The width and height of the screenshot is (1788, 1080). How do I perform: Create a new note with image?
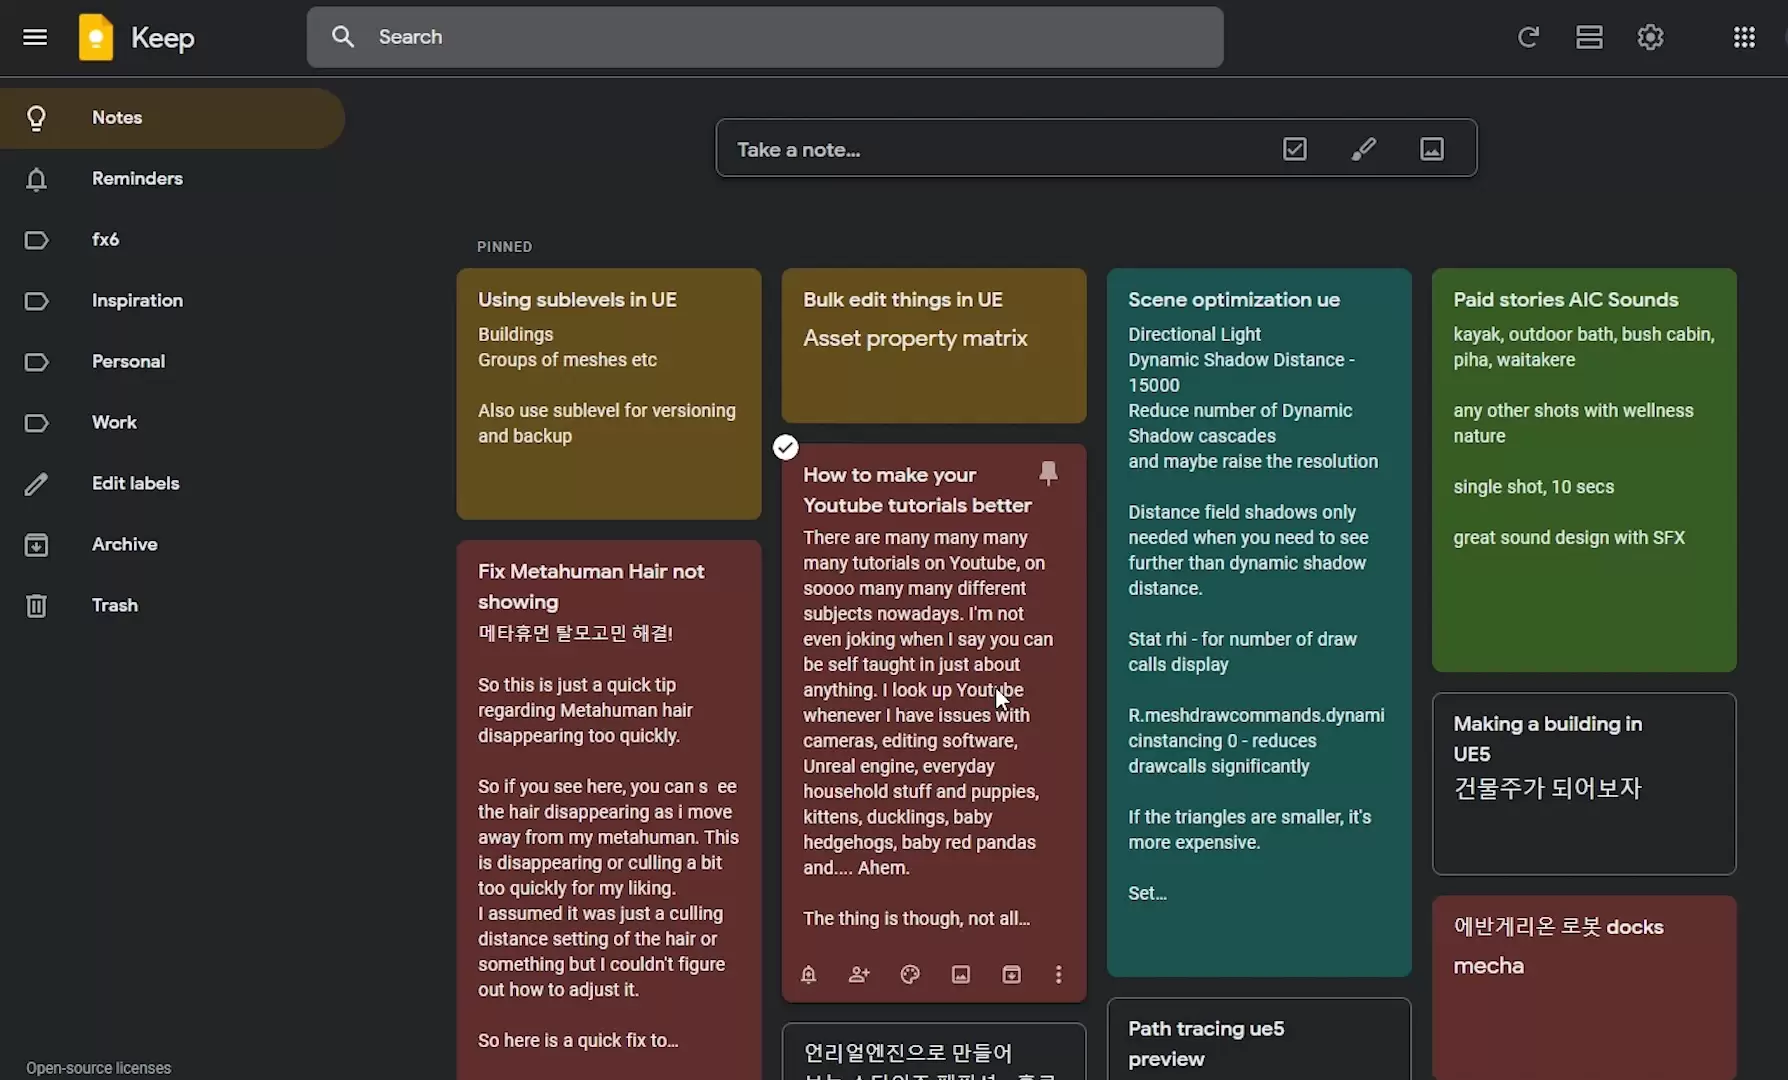pyautogui.click(x=1432, y=149)
